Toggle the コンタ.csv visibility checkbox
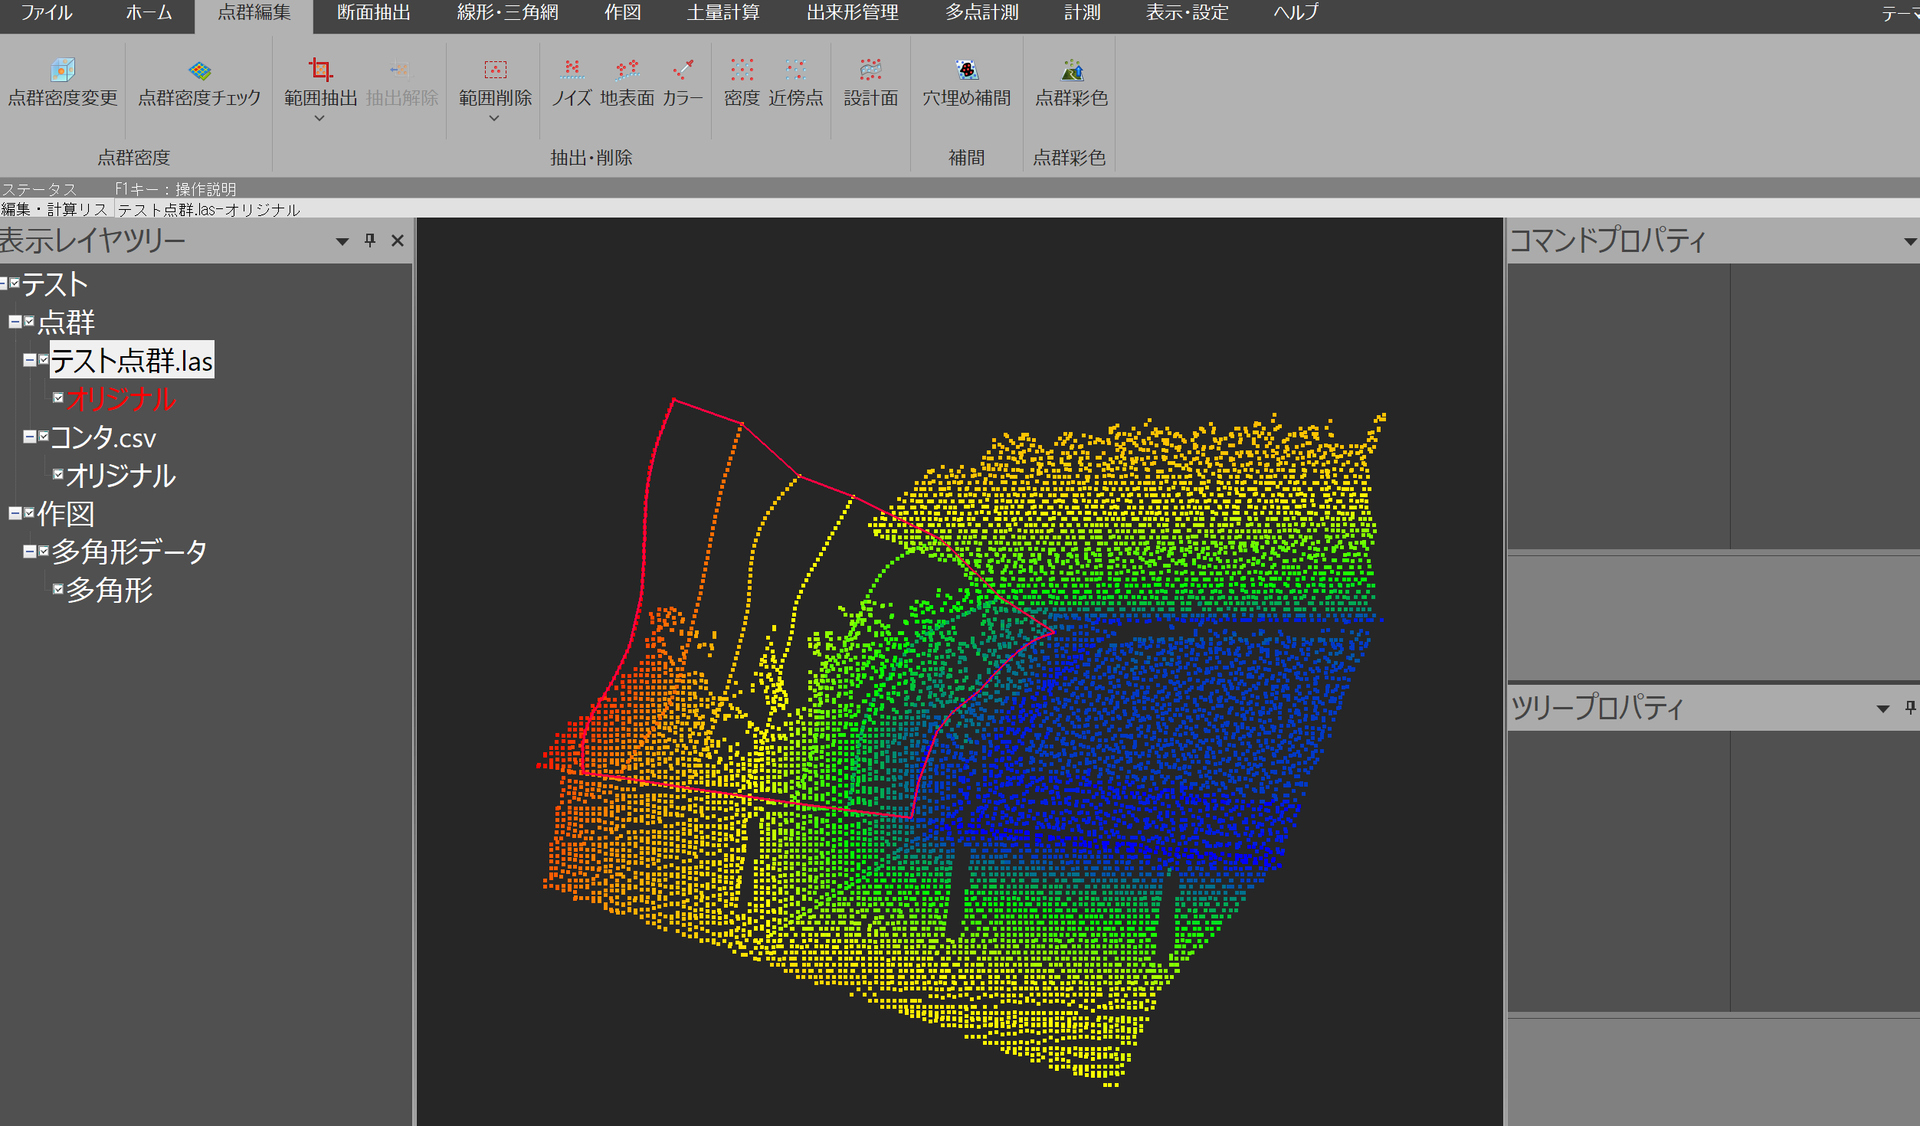 pos(44,437)
